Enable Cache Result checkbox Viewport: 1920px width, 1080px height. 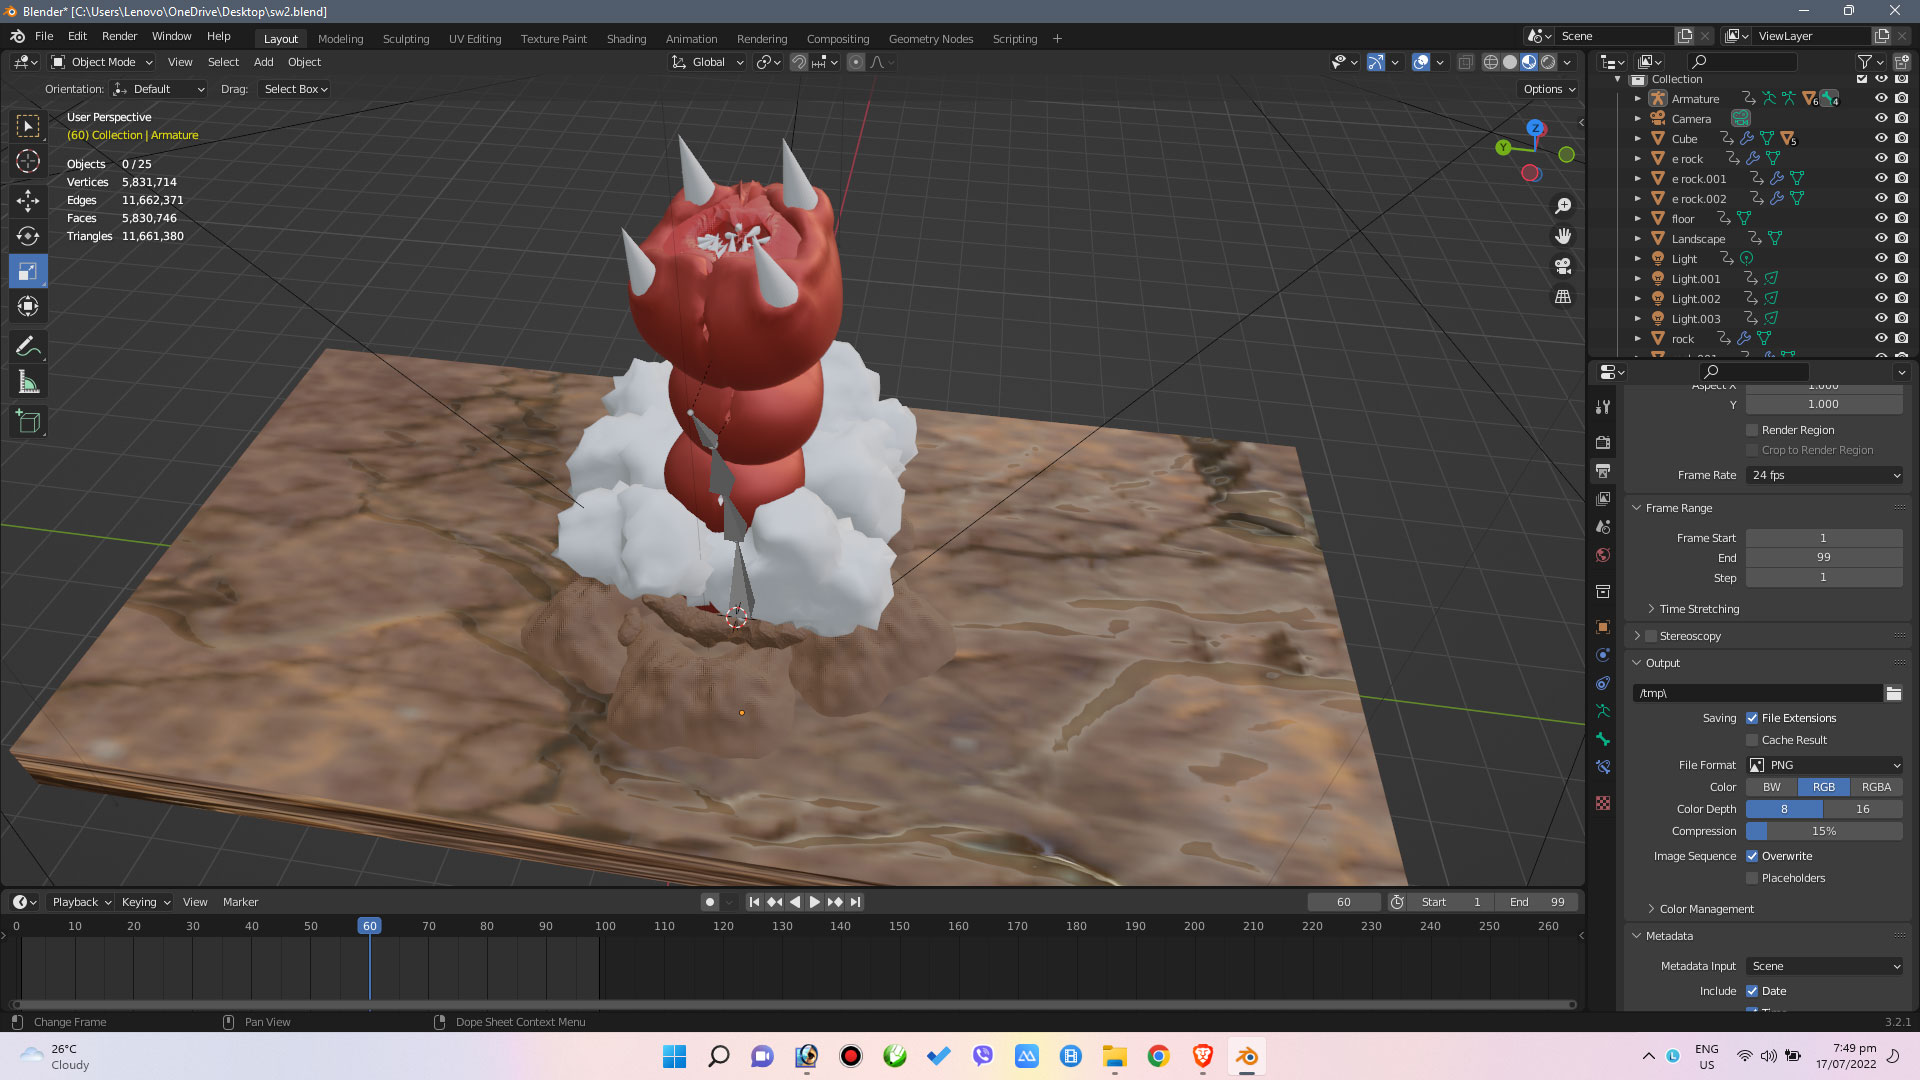point(1752,740)
